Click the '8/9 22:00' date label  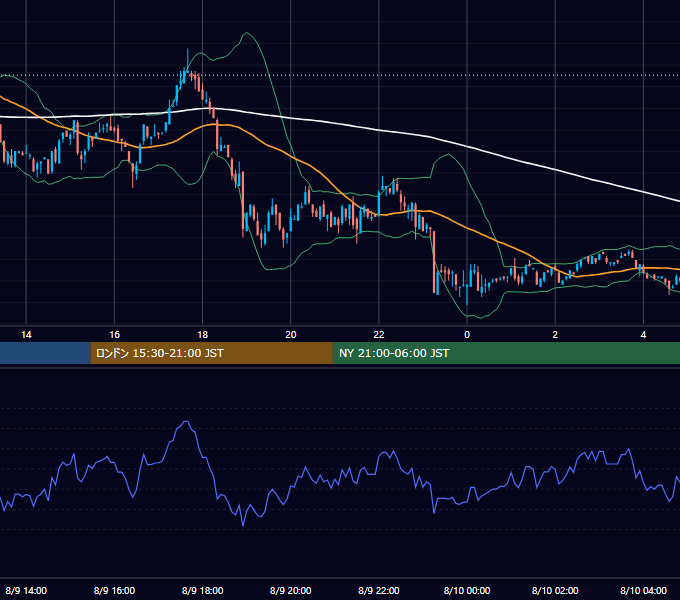tap(379, 590)
